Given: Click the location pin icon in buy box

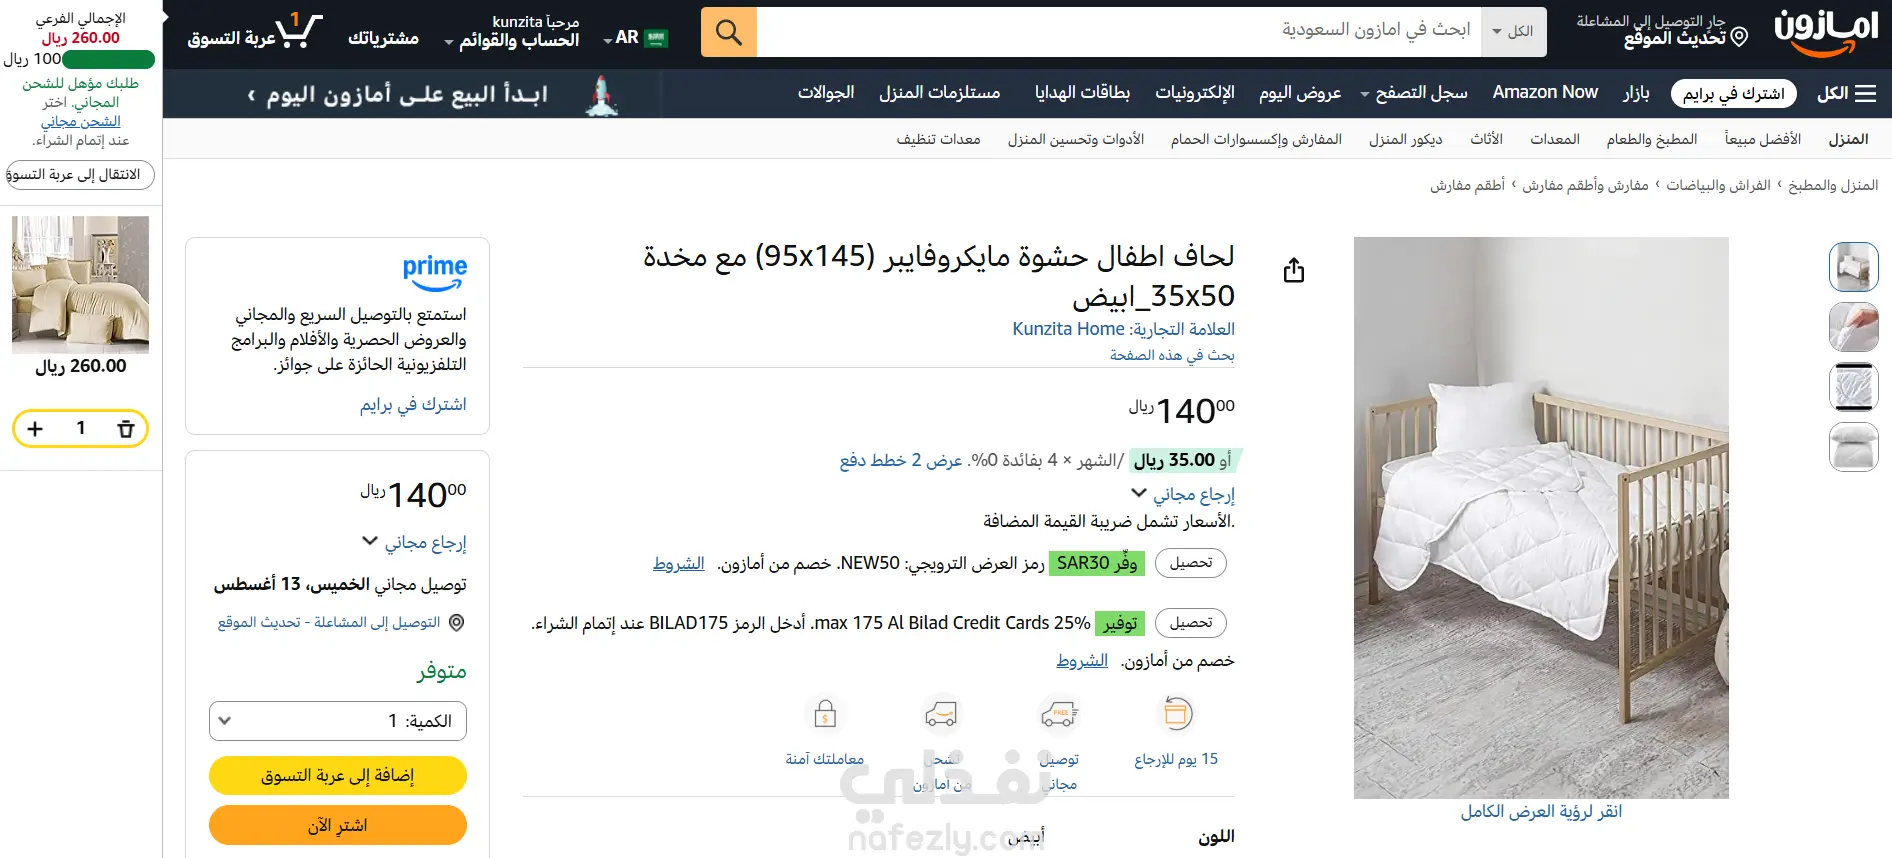Looking at the screenshot, I should pos(457,623).
